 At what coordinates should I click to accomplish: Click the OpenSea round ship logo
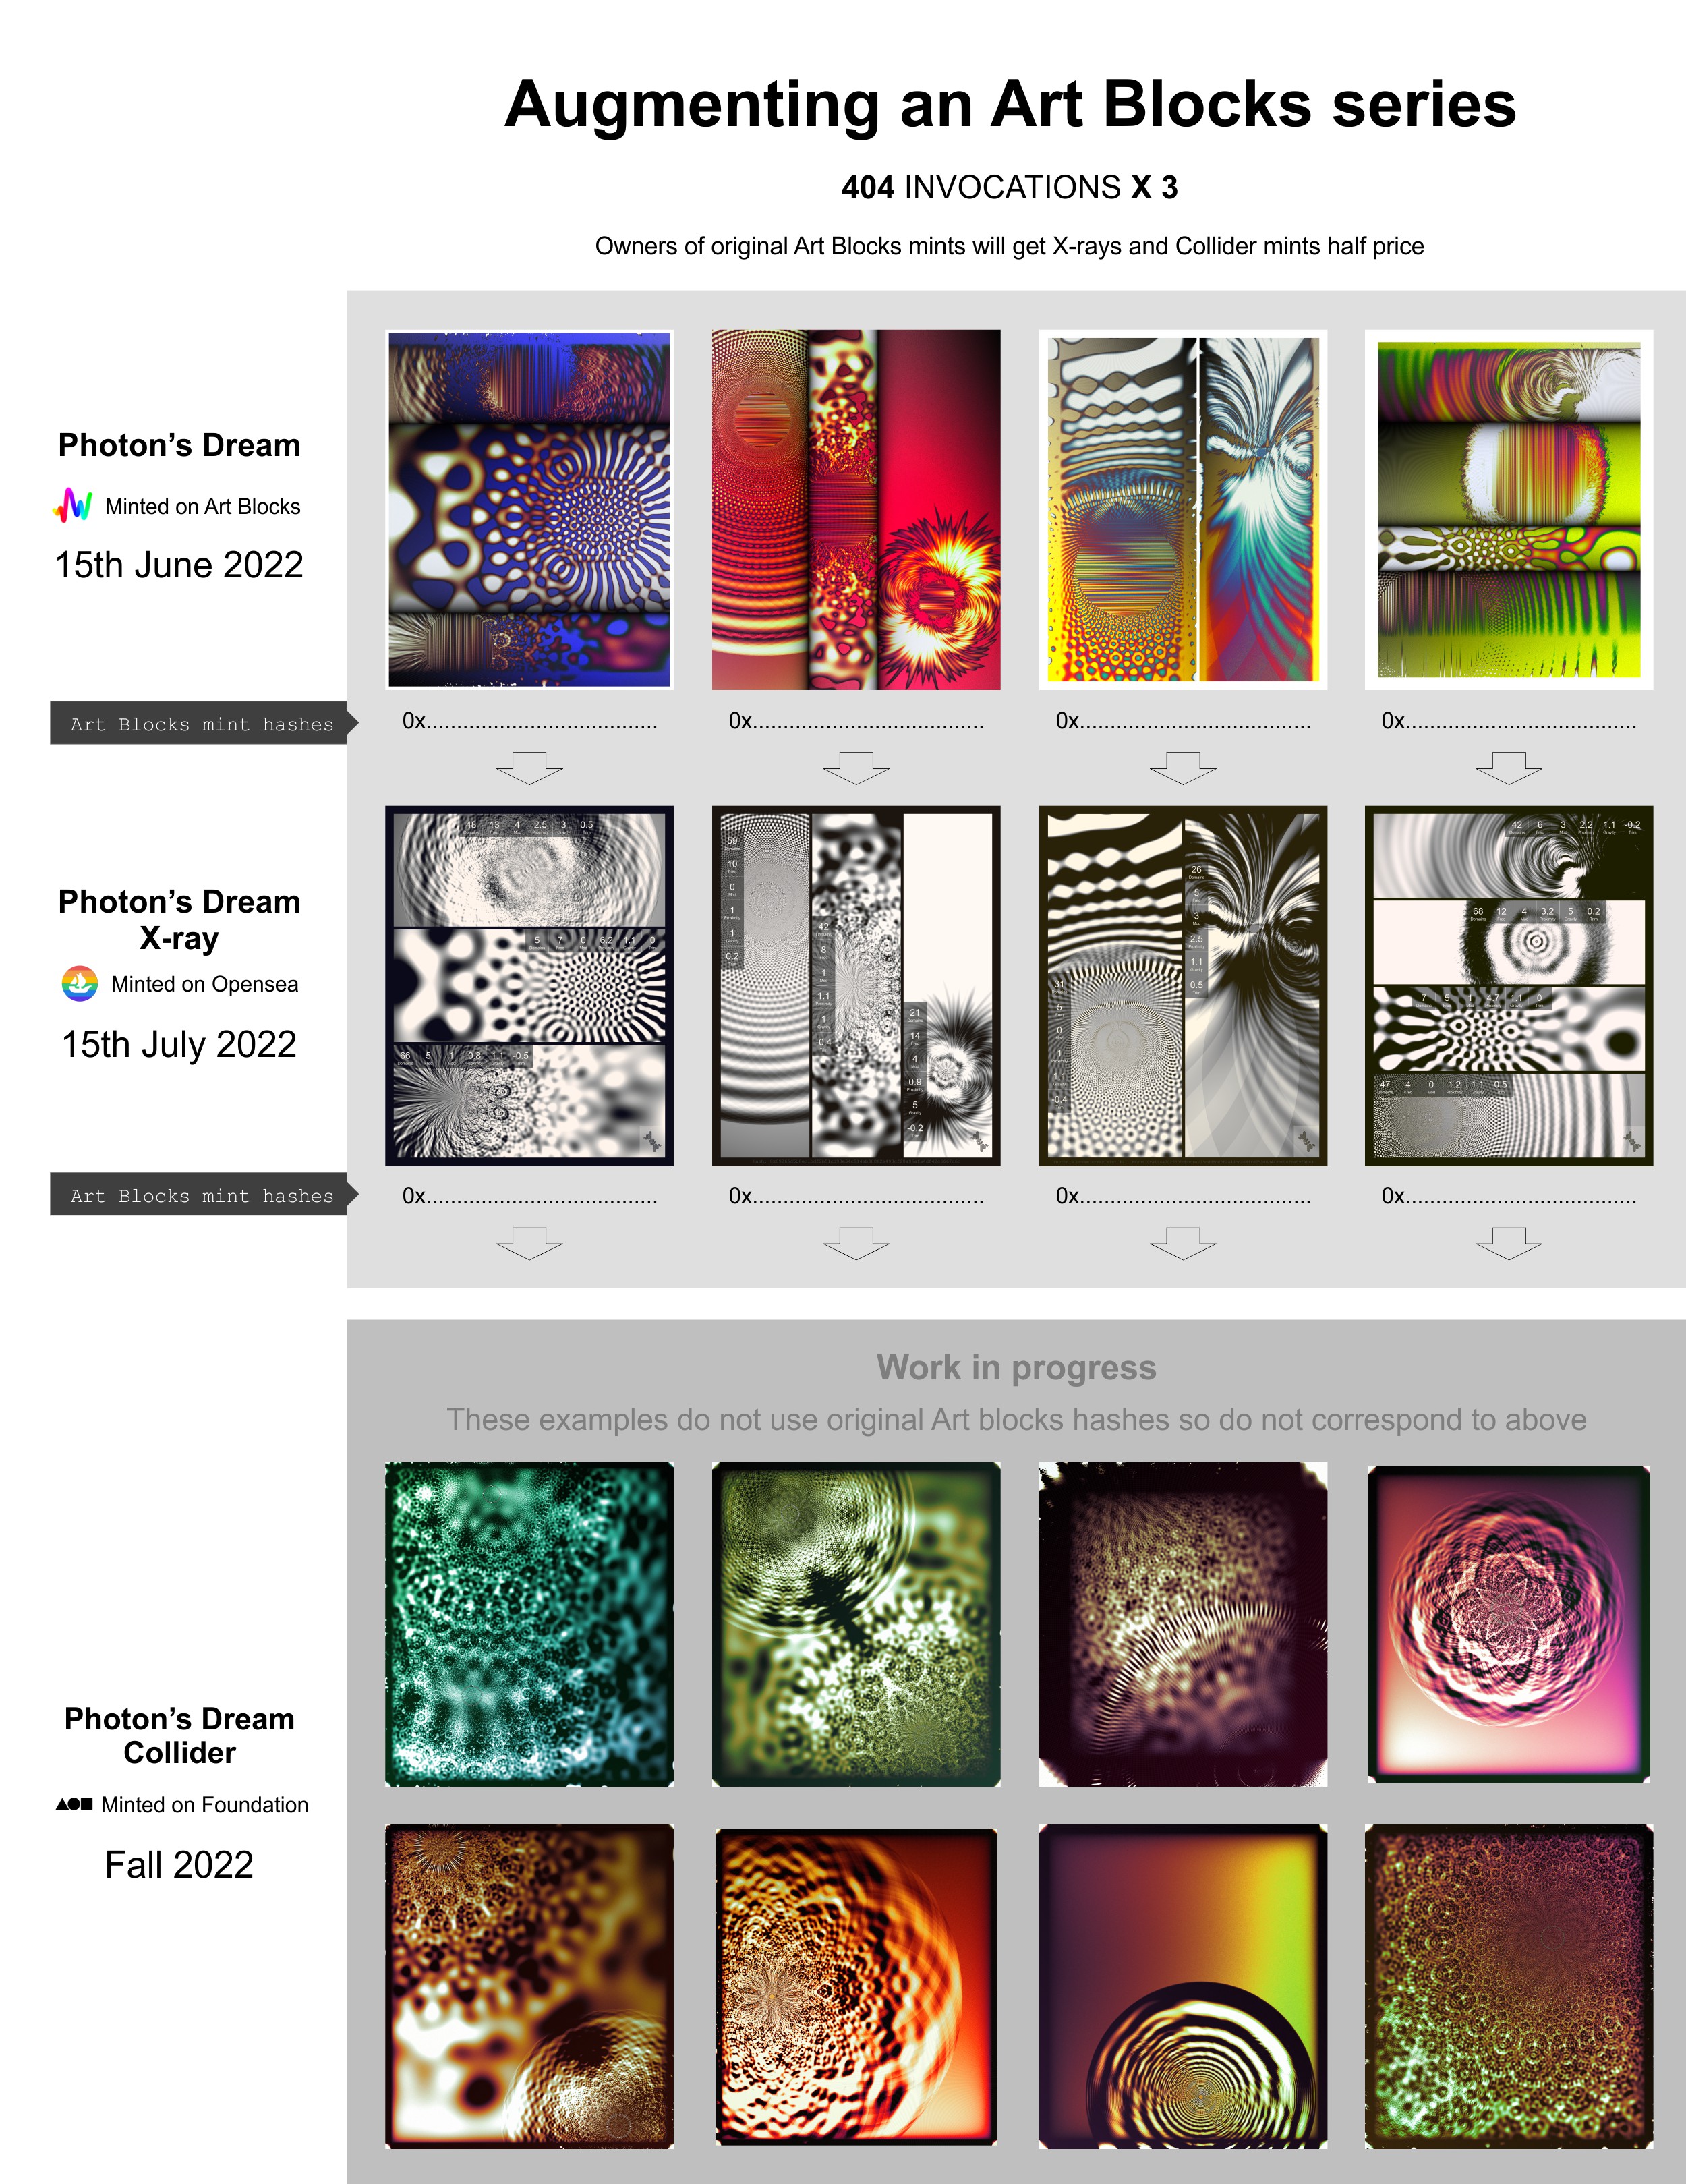click(x=80, y=984)
